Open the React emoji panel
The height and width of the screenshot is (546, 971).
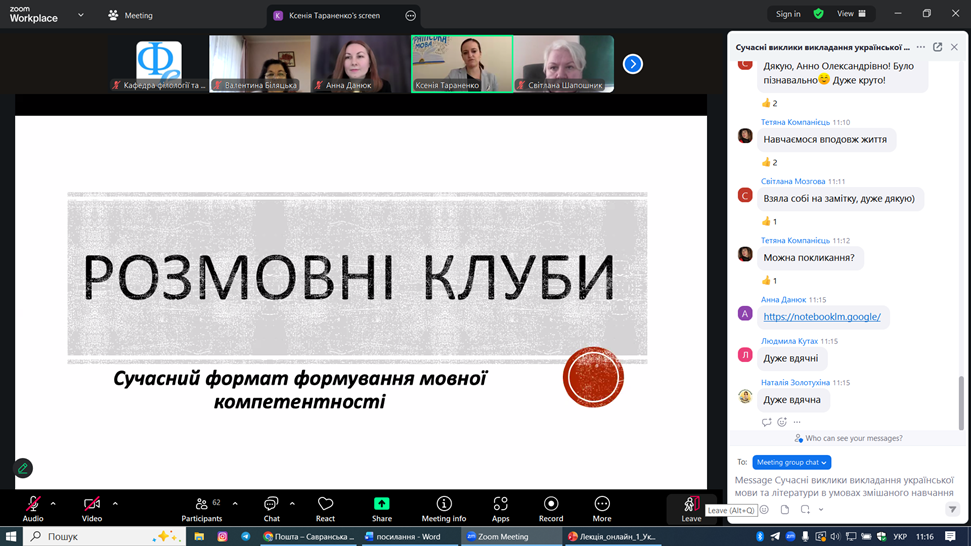pyautogui.click(x=325, y=508)
